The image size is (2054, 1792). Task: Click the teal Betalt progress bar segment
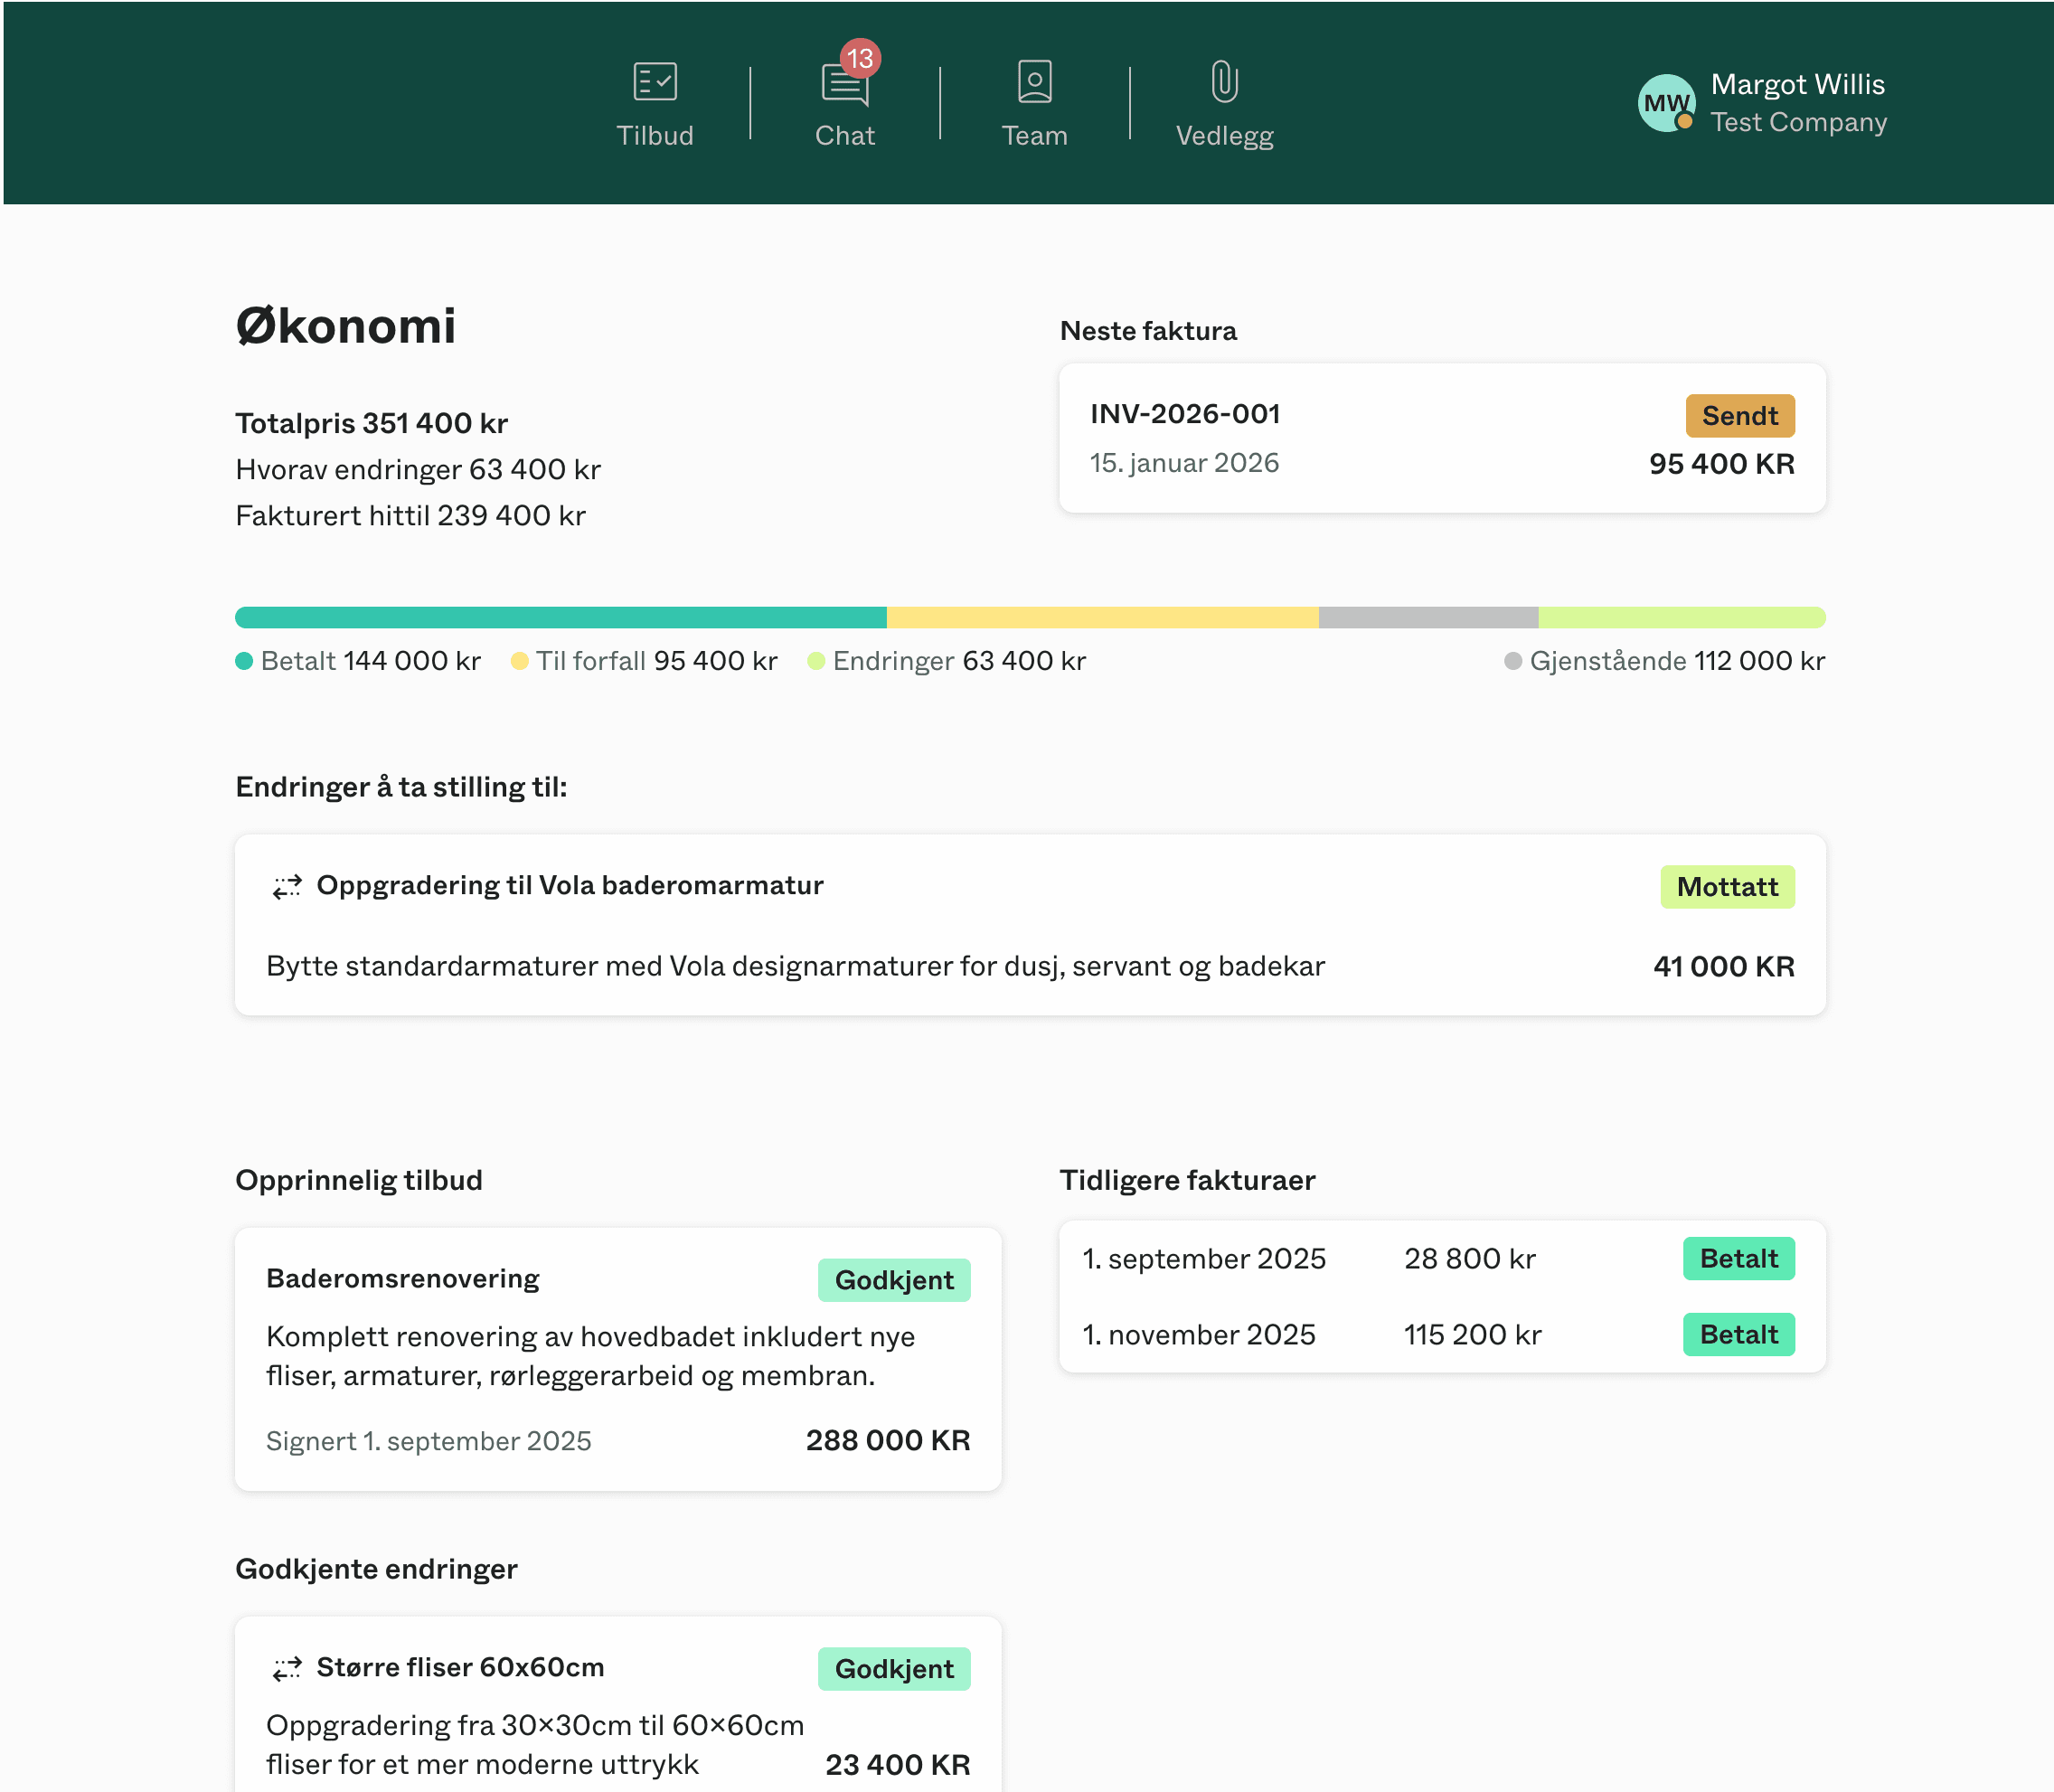tap(560, 617)
